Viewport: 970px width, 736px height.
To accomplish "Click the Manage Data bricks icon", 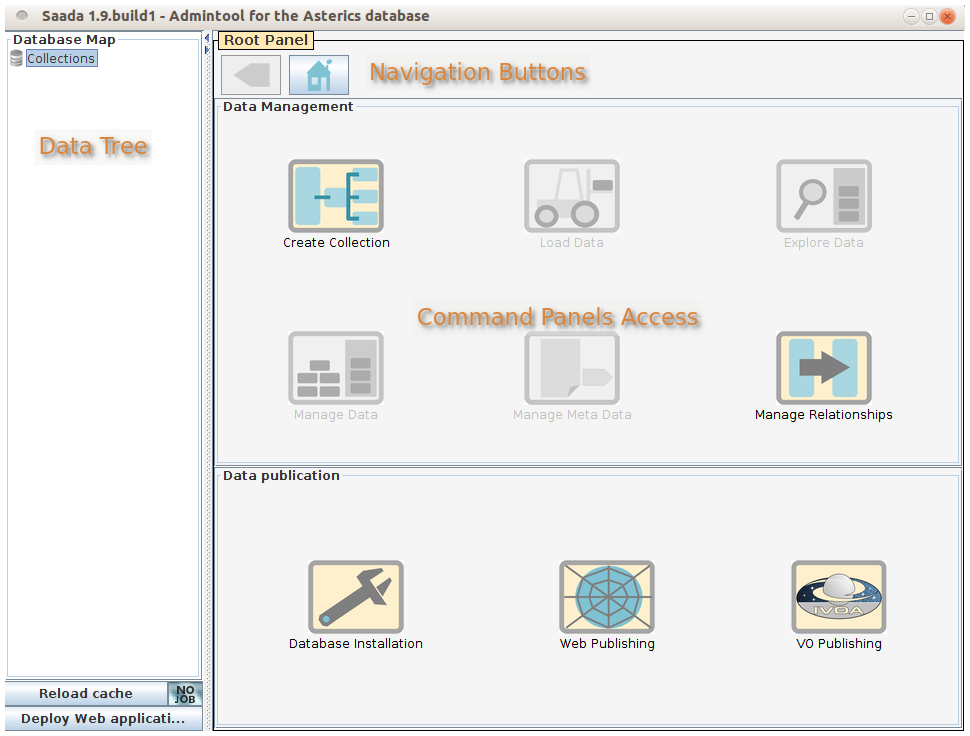I will pos(336,368).
